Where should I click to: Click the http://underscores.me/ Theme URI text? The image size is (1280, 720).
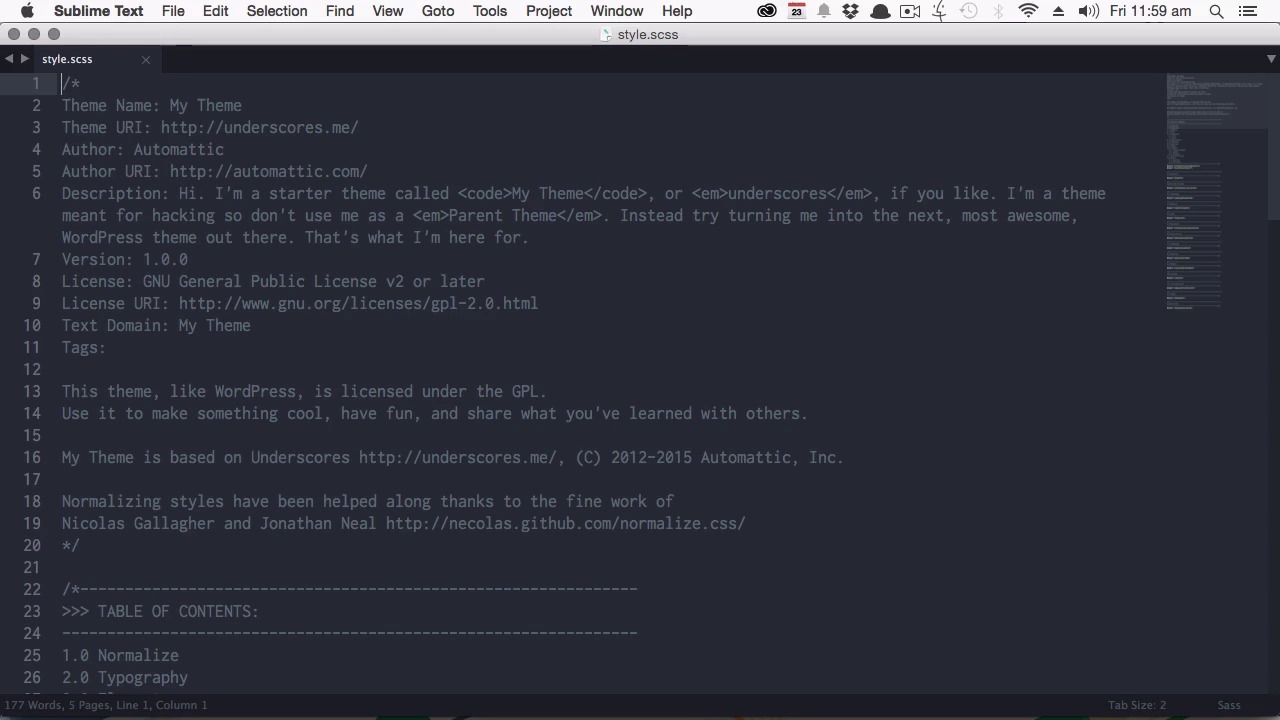pyautogui.click(x=260, y=127)
